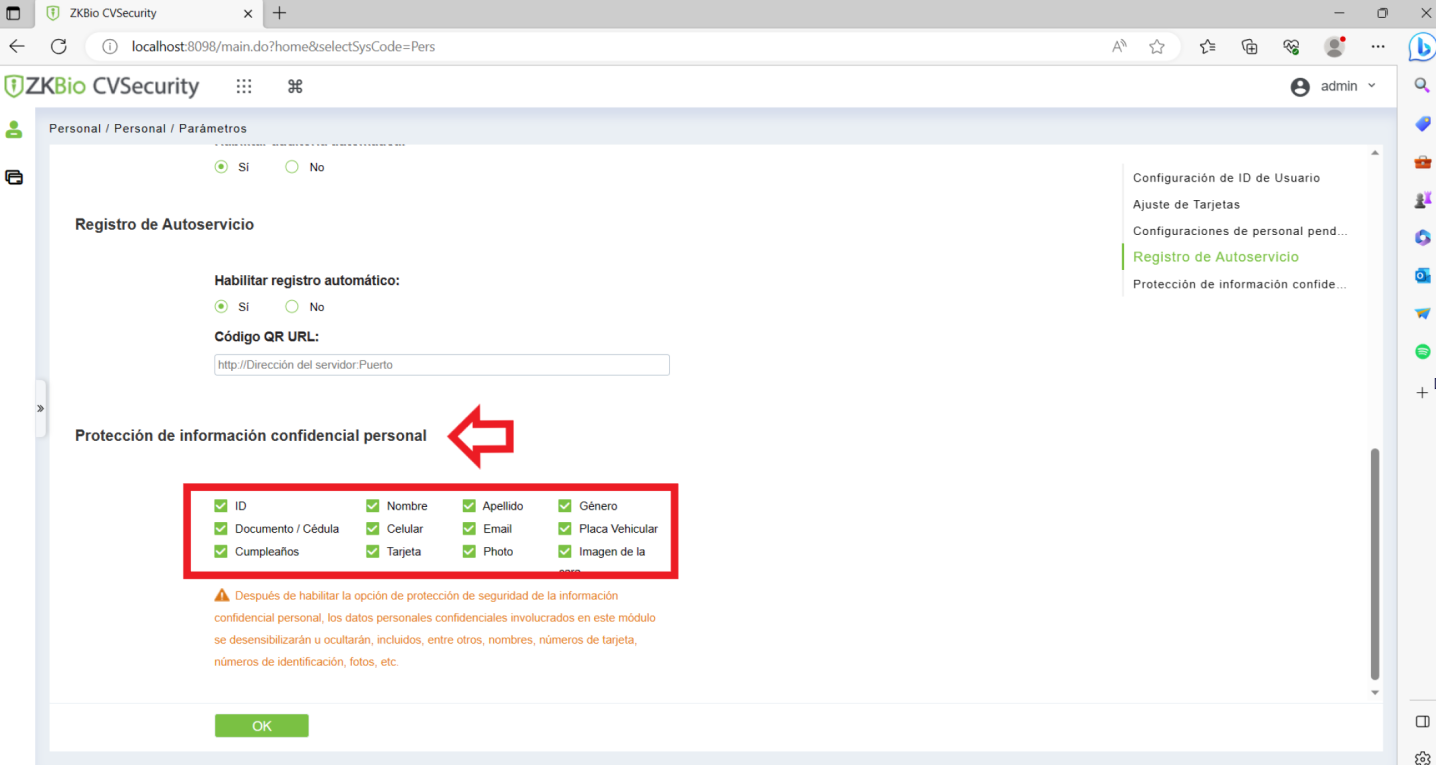Expand the collapsed left panel handle
This screenshot has height=765, width=1436.
[41, 408]
